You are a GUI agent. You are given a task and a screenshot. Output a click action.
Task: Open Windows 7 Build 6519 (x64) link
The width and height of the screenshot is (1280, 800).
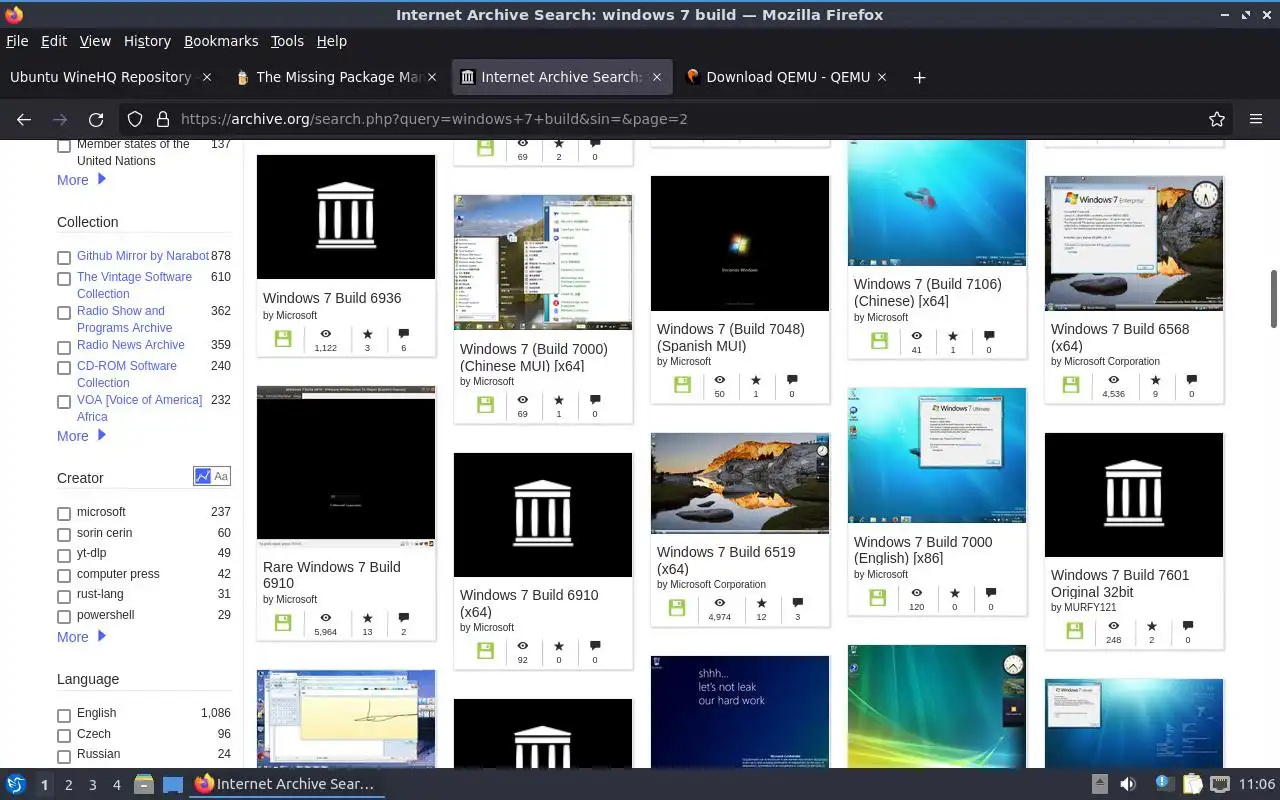pos(726,560)
